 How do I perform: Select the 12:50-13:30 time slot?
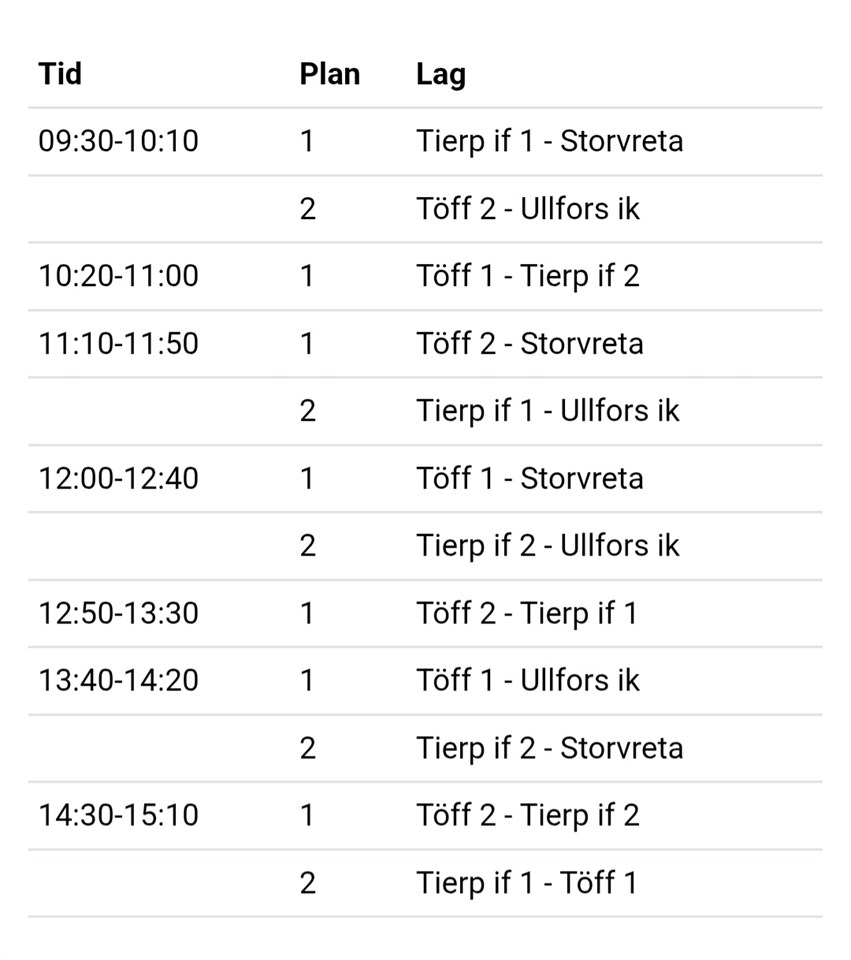click(118, 613)
